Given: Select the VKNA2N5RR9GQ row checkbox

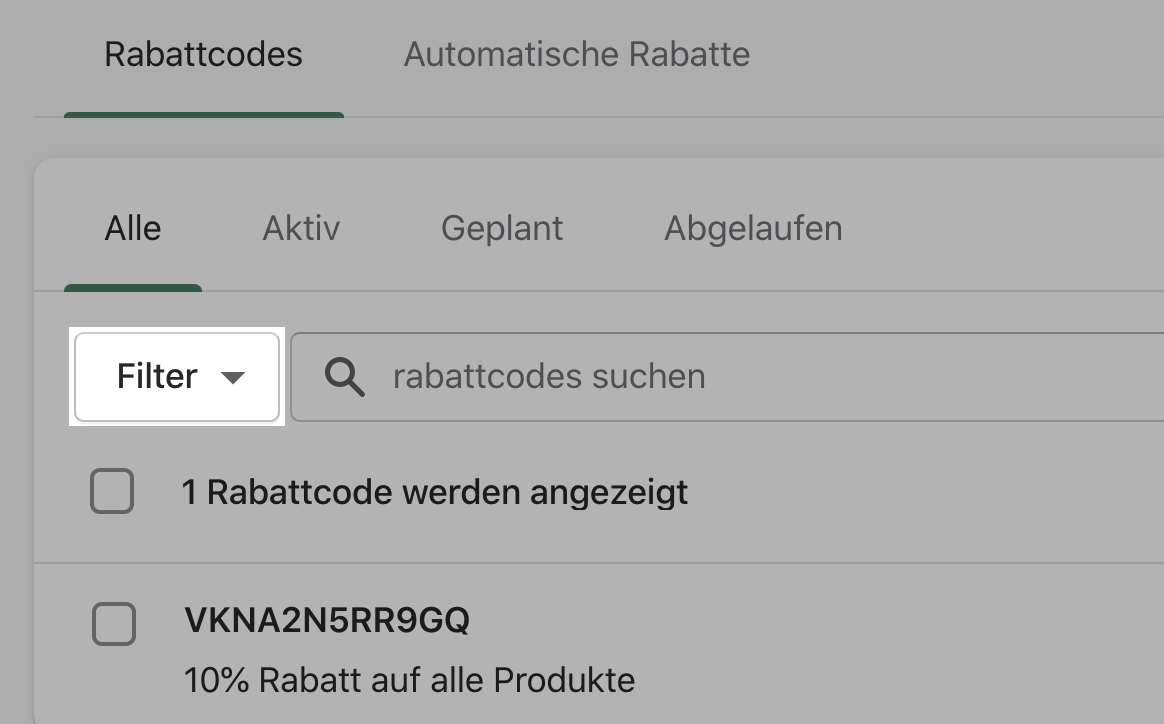Looking at the screenshot, I should pyautogui.click(x=113, y=624).
